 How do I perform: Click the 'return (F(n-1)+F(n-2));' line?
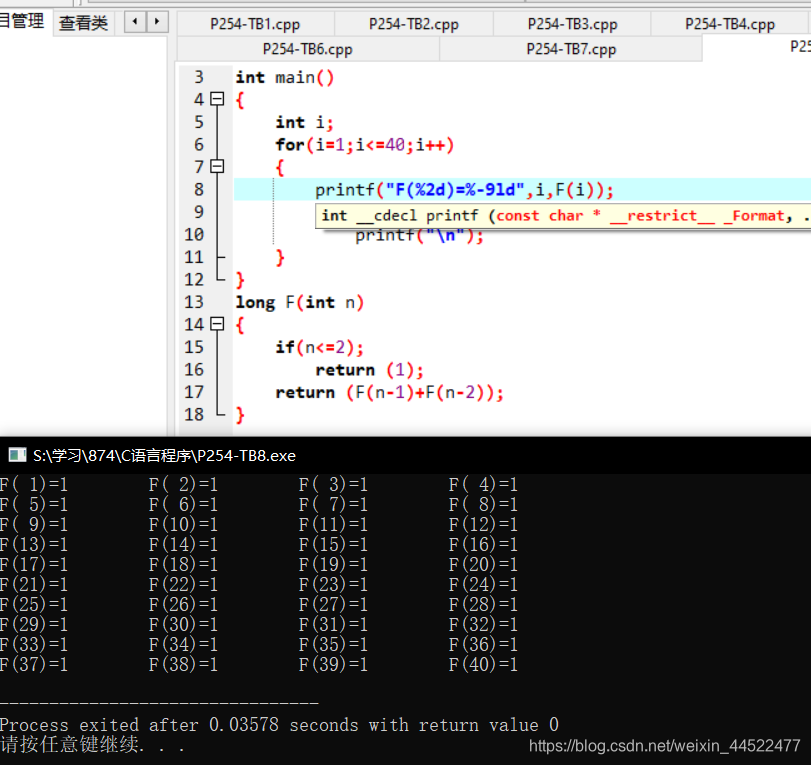(389, 393)
